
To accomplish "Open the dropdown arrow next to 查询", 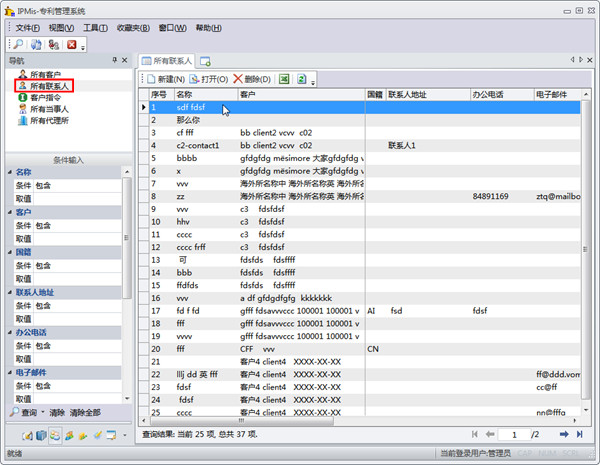I will click(x=43, y=412).
